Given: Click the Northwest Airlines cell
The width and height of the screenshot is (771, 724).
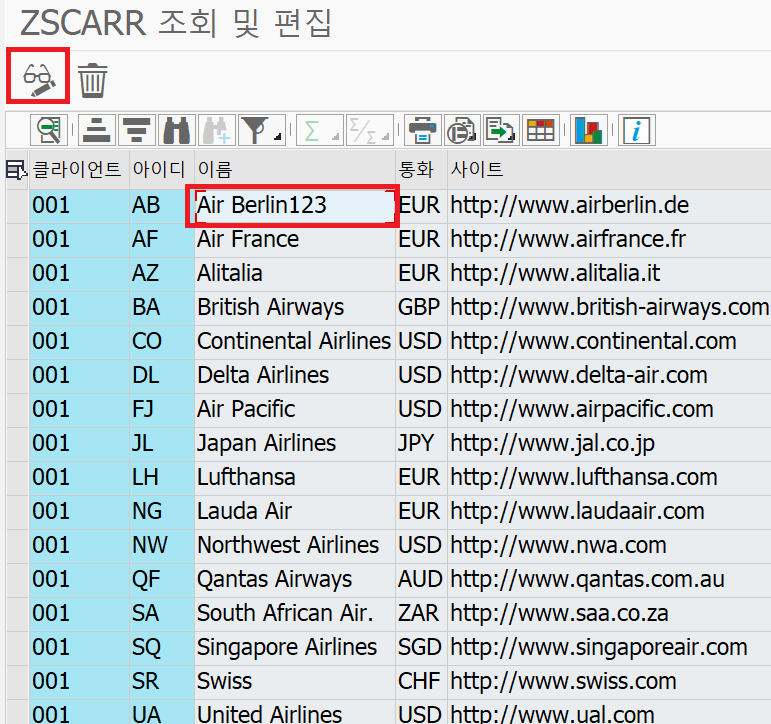Looking at the screenshot, I should coord(295,545).
